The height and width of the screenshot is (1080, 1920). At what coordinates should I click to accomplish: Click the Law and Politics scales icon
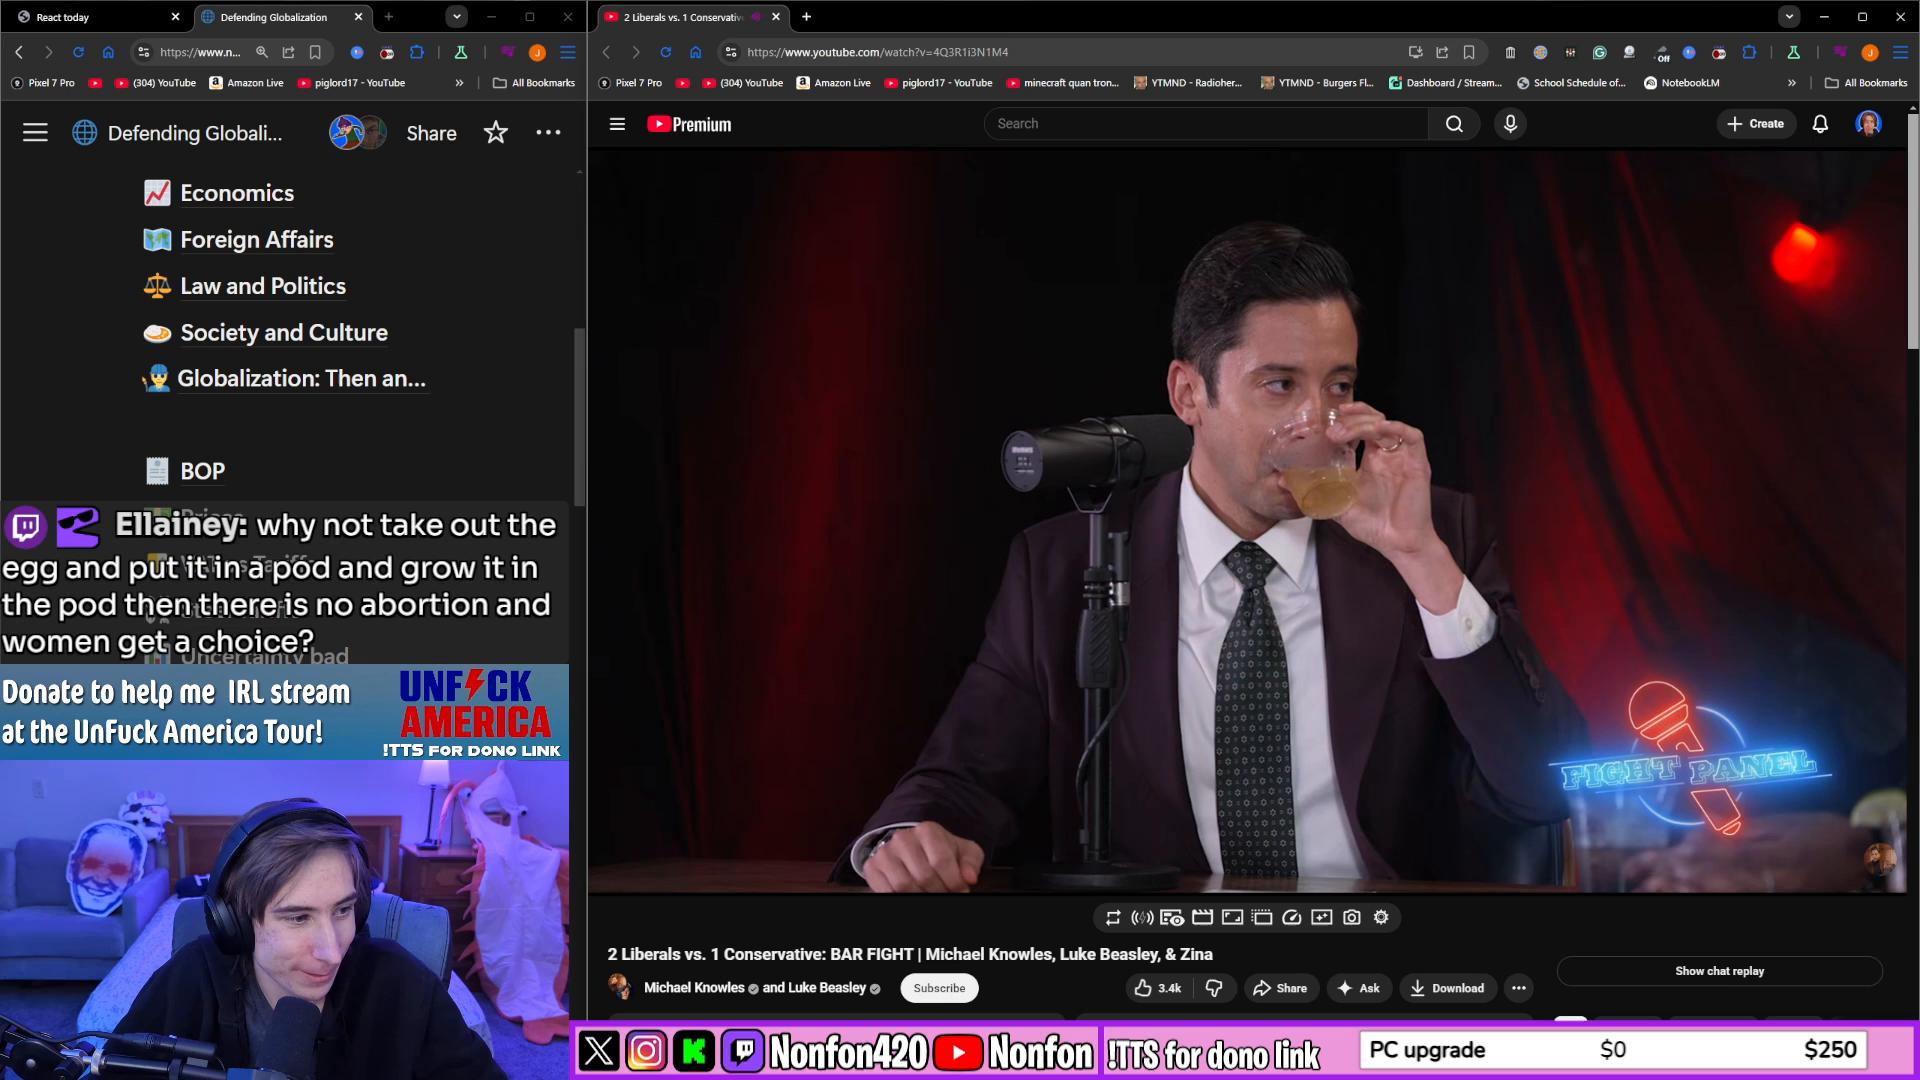(155, 286)
